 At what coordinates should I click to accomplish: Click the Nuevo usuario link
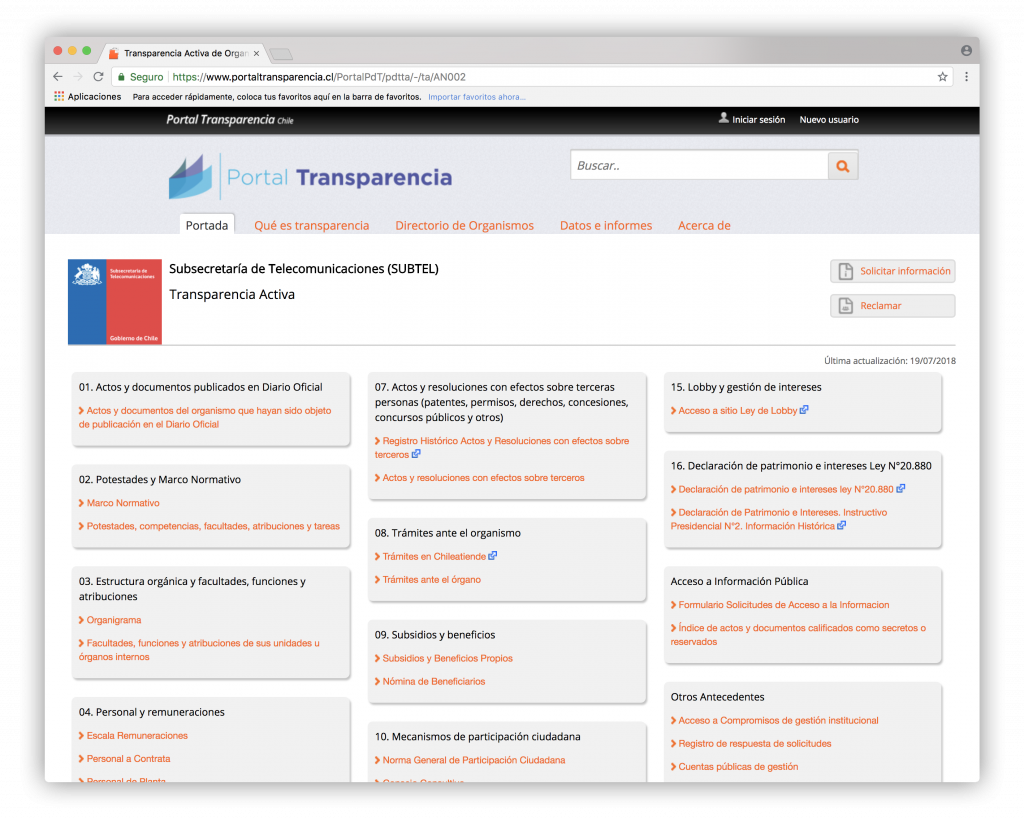pyautogui.click(x=829, y=120)
